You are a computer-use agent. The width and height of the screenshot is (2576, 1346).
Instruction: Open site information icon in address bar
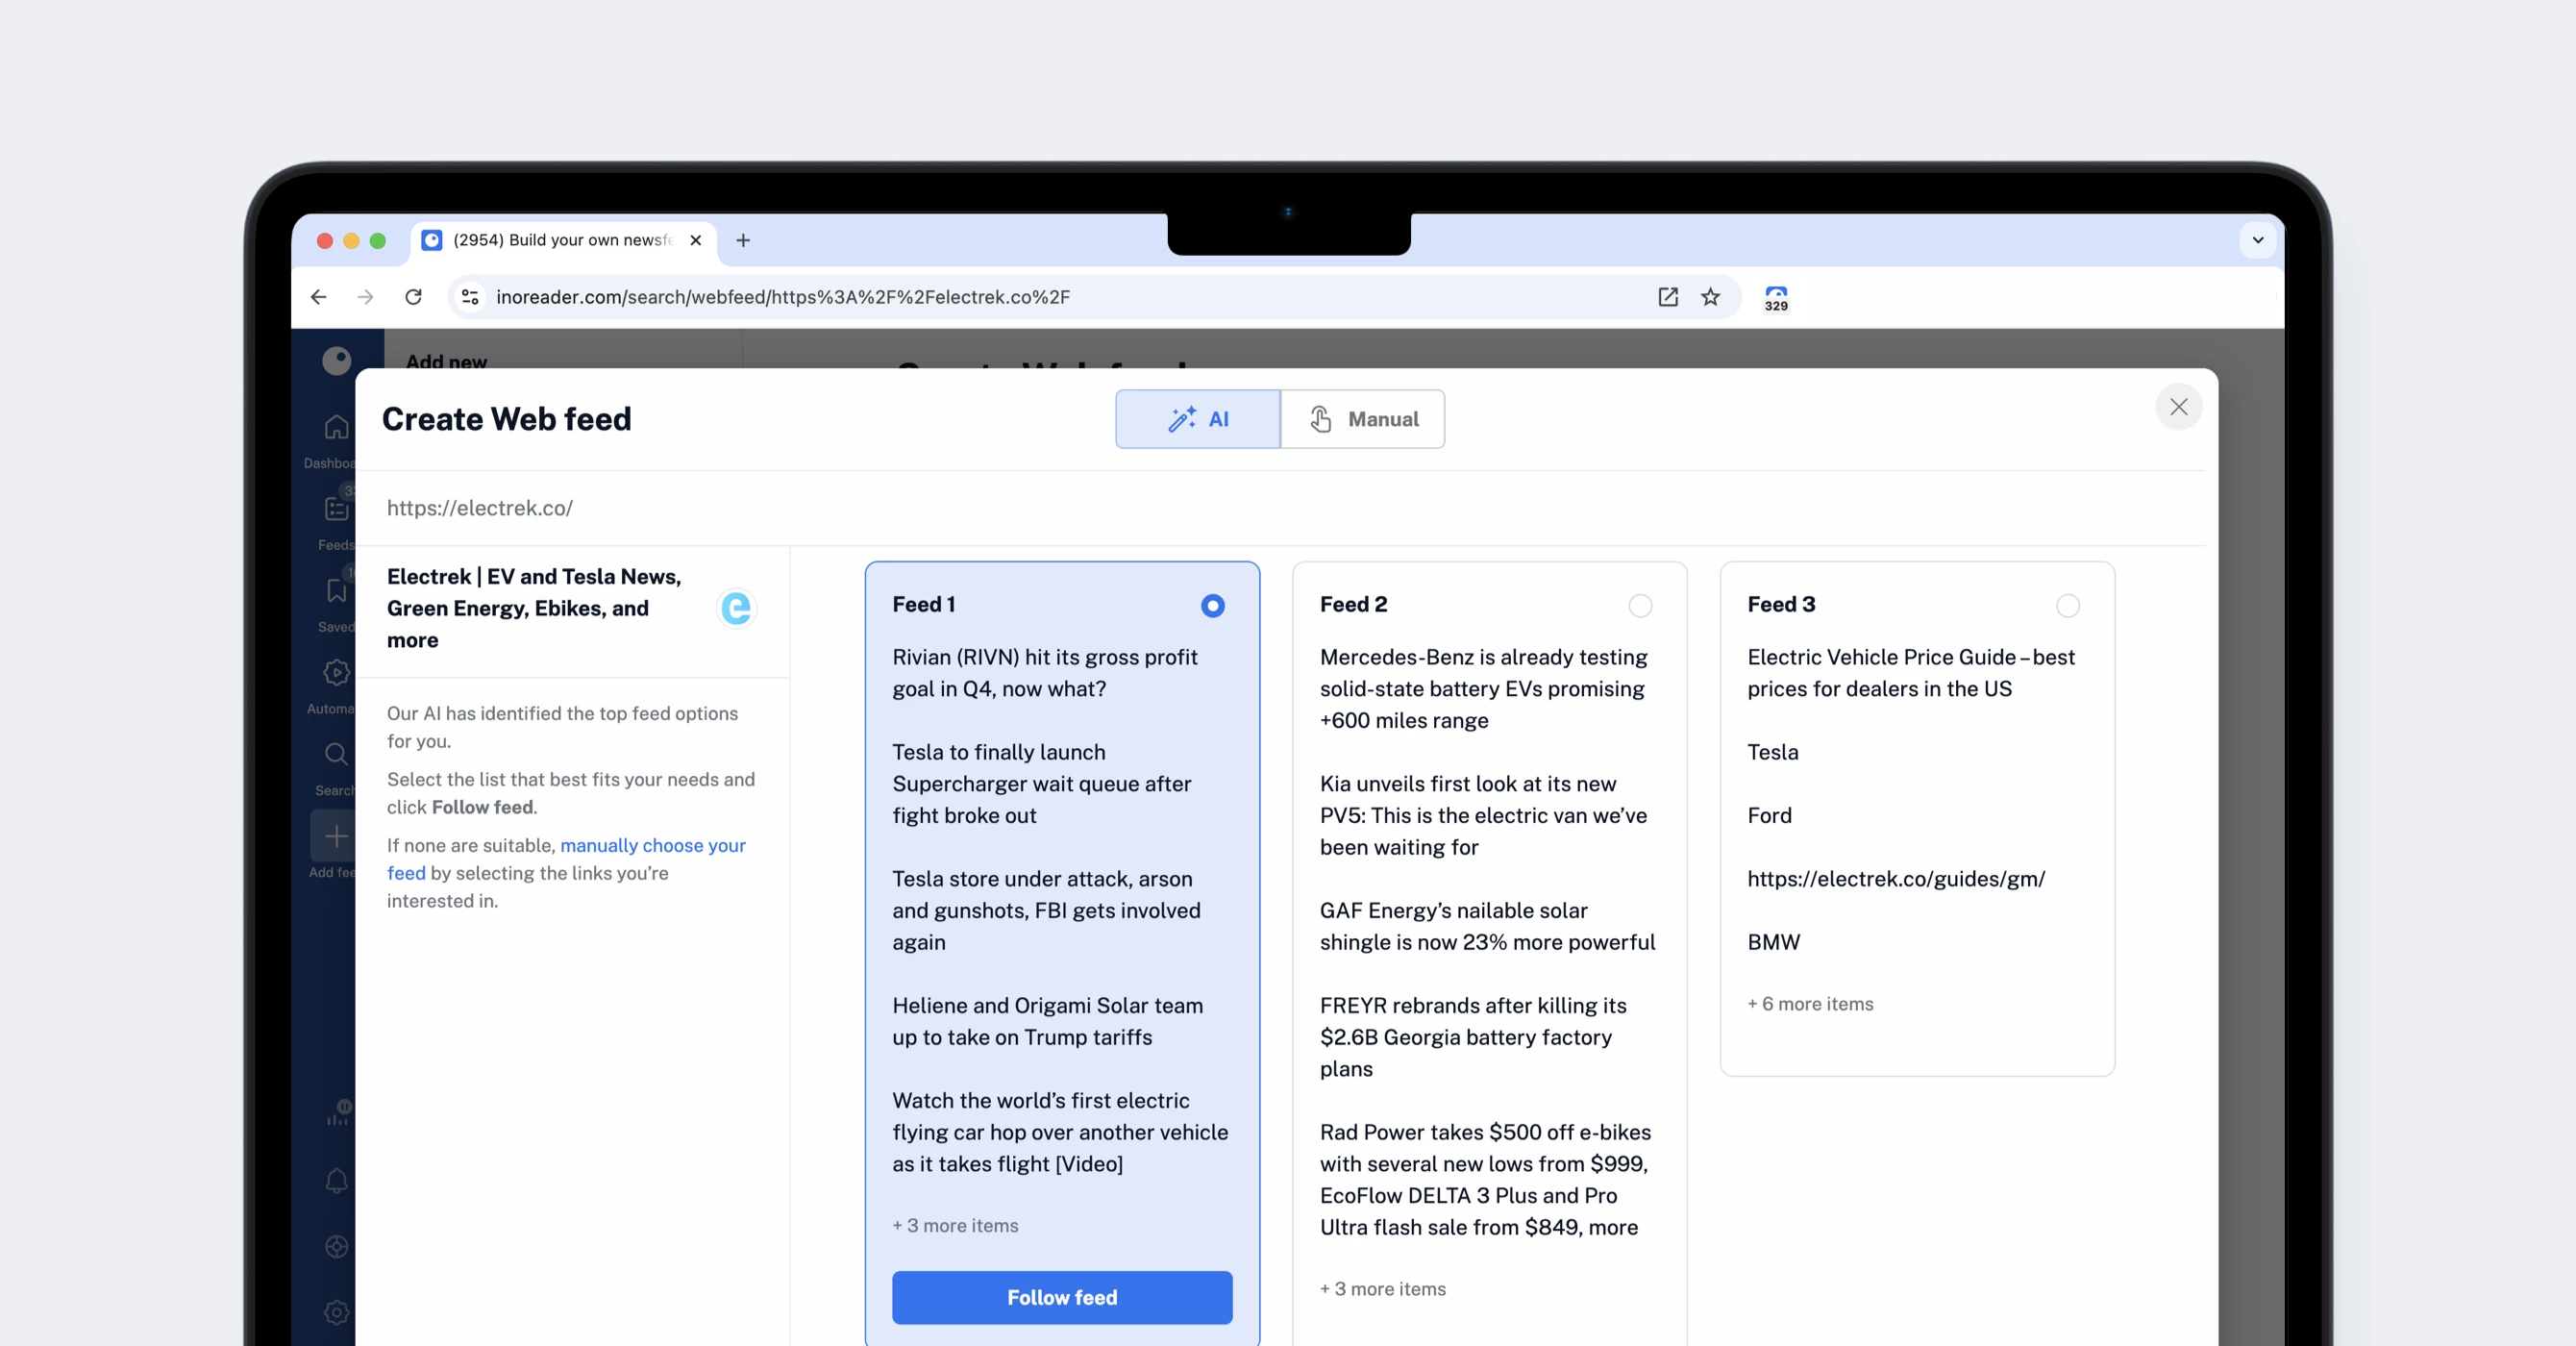coord(470,297)
